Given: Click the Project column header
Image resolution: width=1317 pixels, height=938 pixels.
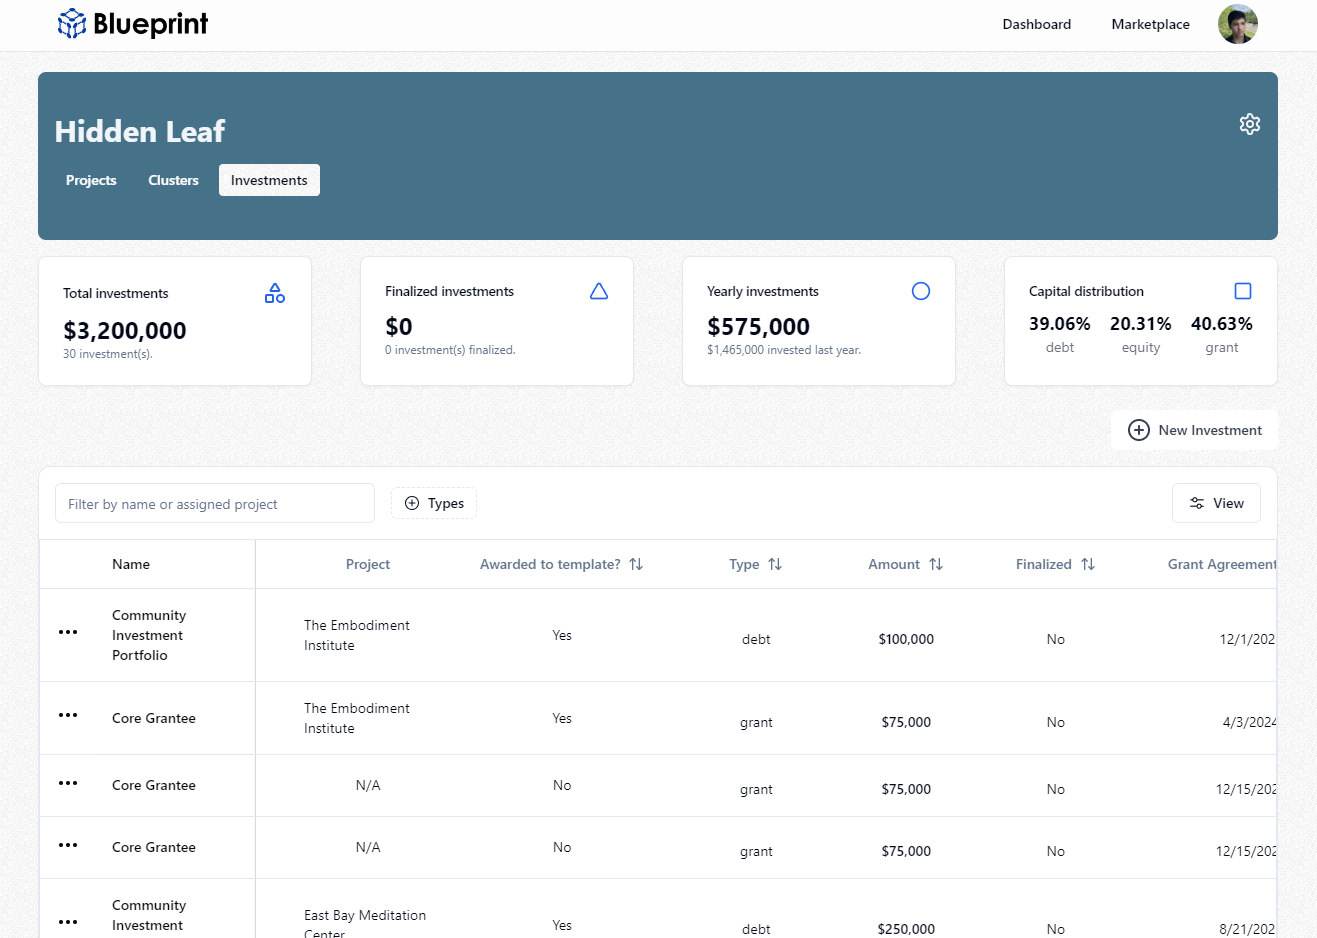Looking at the screenshot, I should 368,564.
